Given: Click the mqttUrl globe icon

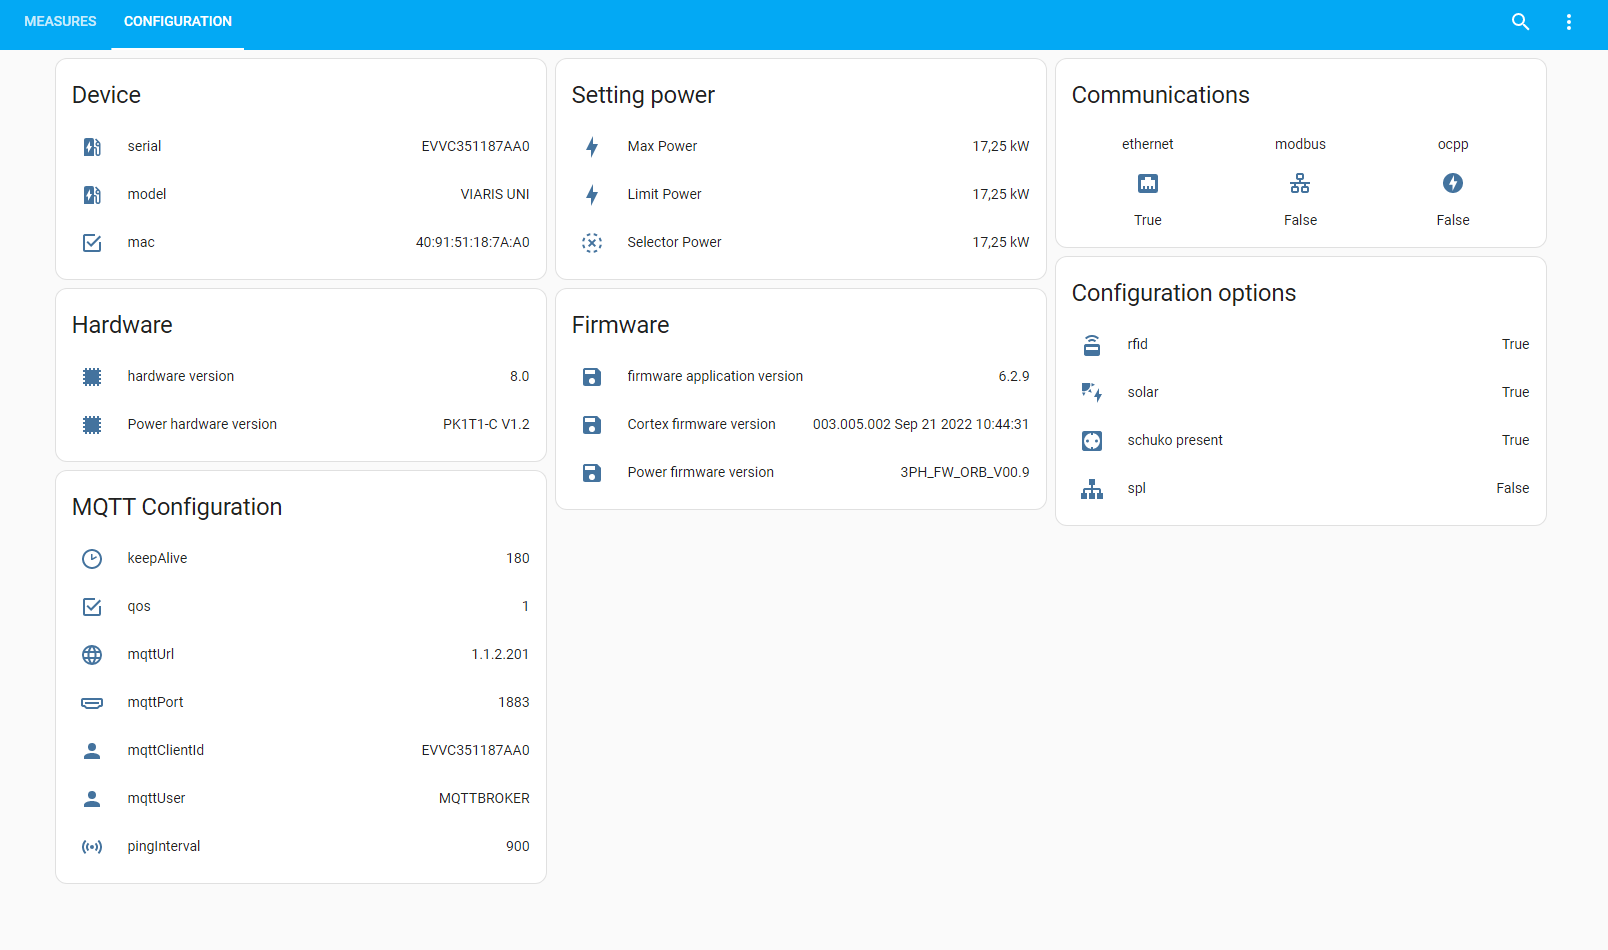Looking at the screenshot, I should coord(92,655).
